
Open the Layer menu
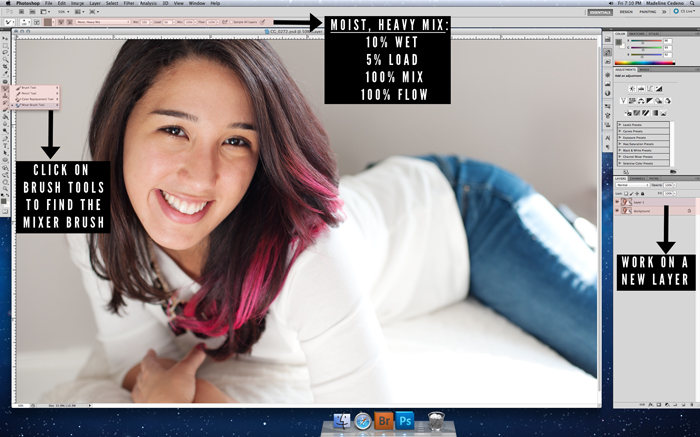[95, 3]
